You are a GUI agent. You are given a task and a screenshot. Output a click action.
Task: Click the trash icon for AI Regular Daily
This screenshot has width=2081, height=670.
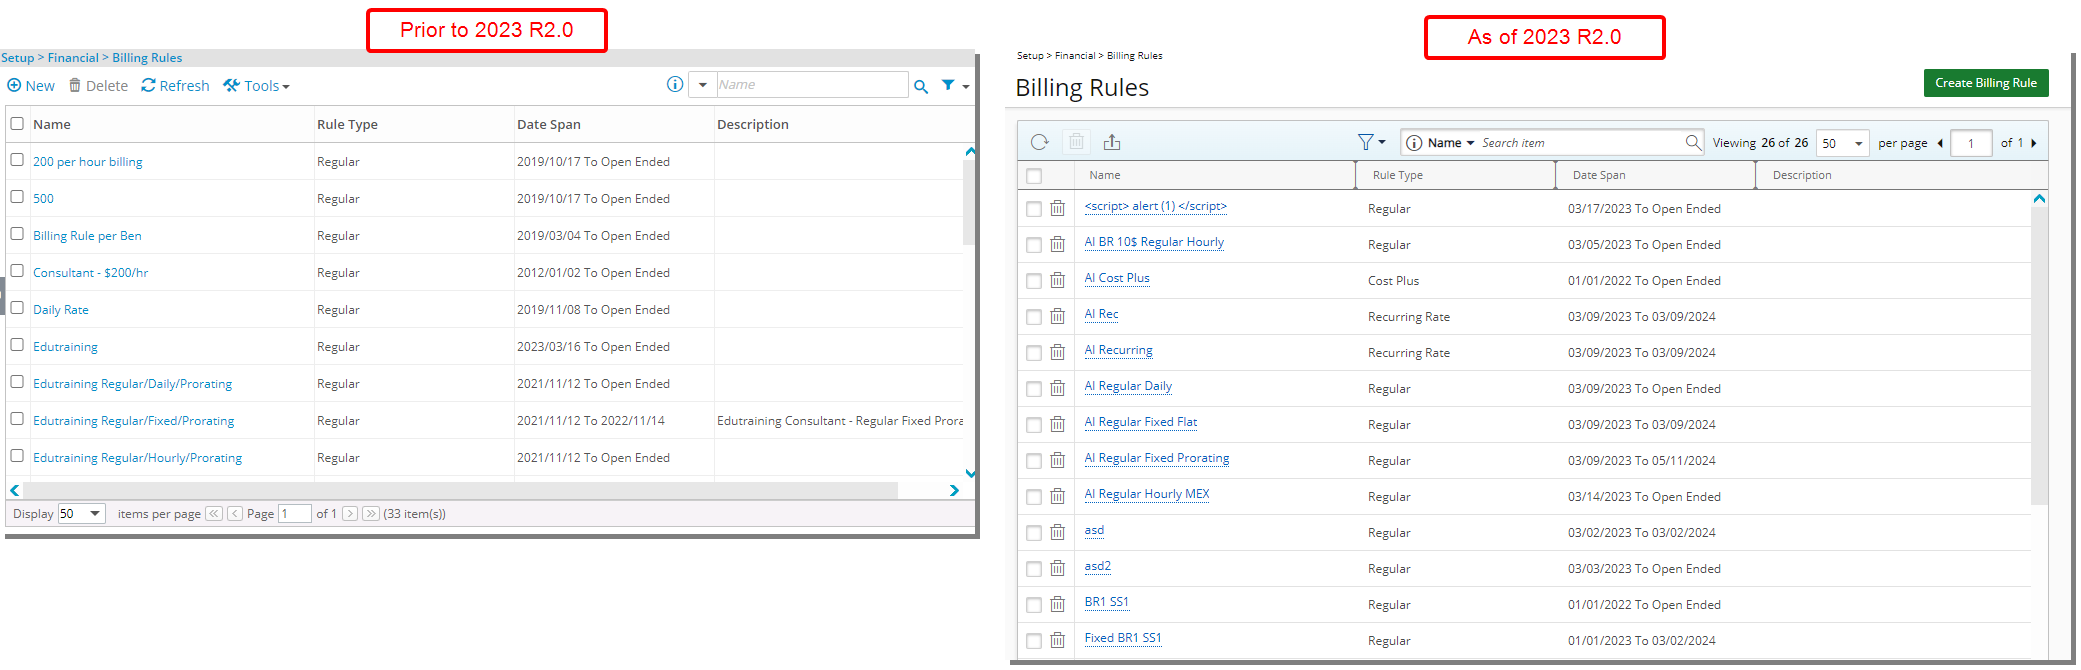pos(1058,389)
